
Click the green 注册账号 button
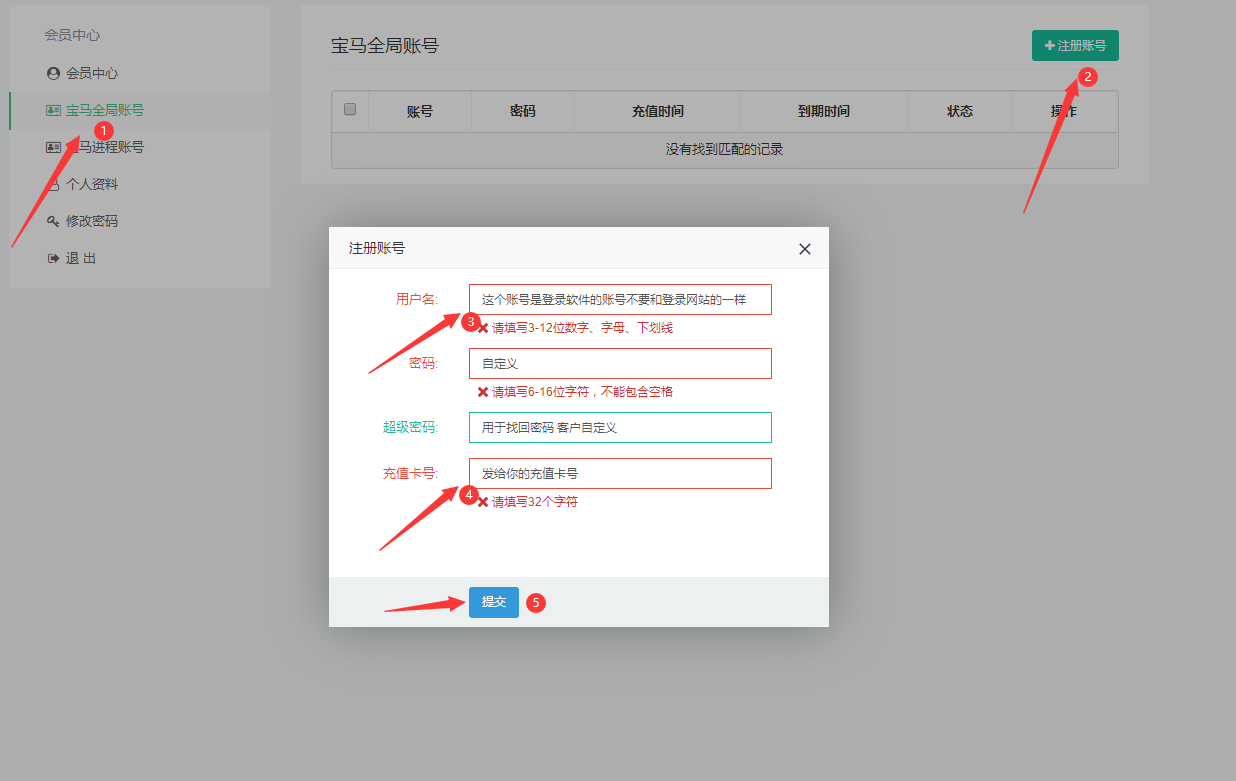1075,46
